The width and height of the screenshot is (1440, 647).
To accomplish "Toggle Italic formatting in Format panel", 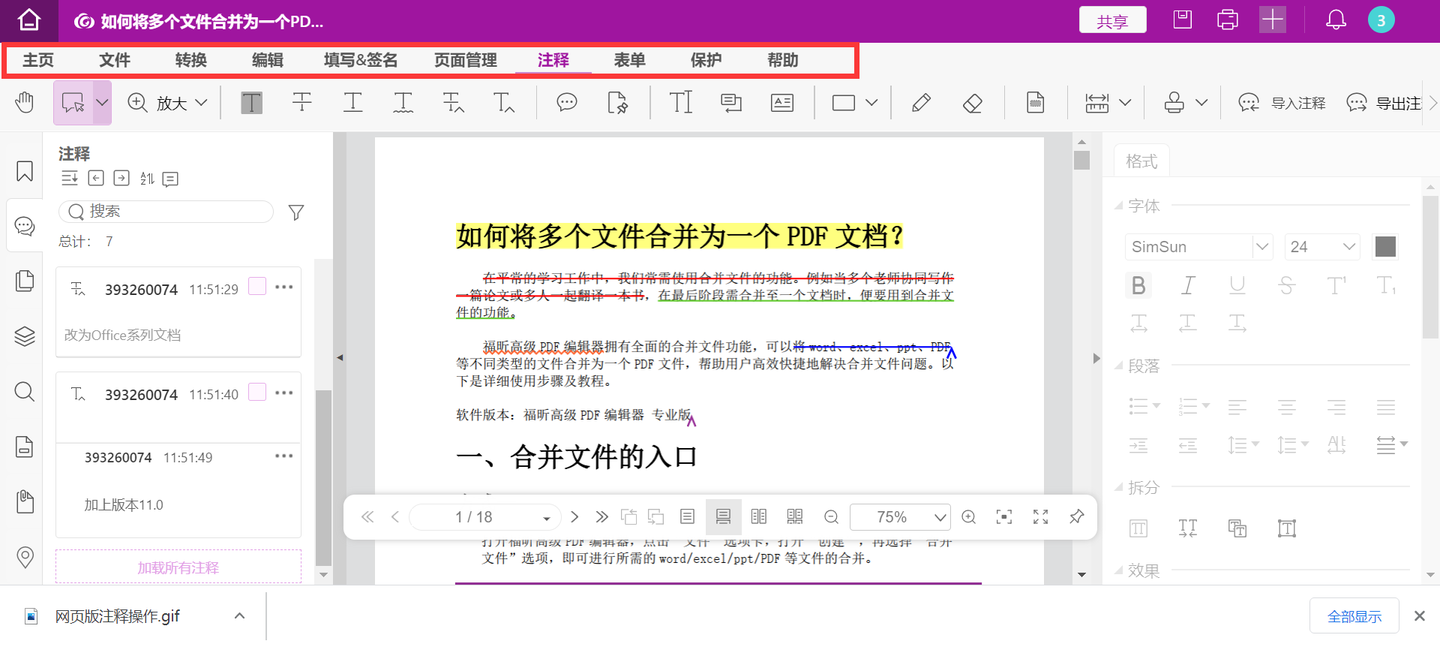I will (x=1188, y=285).
